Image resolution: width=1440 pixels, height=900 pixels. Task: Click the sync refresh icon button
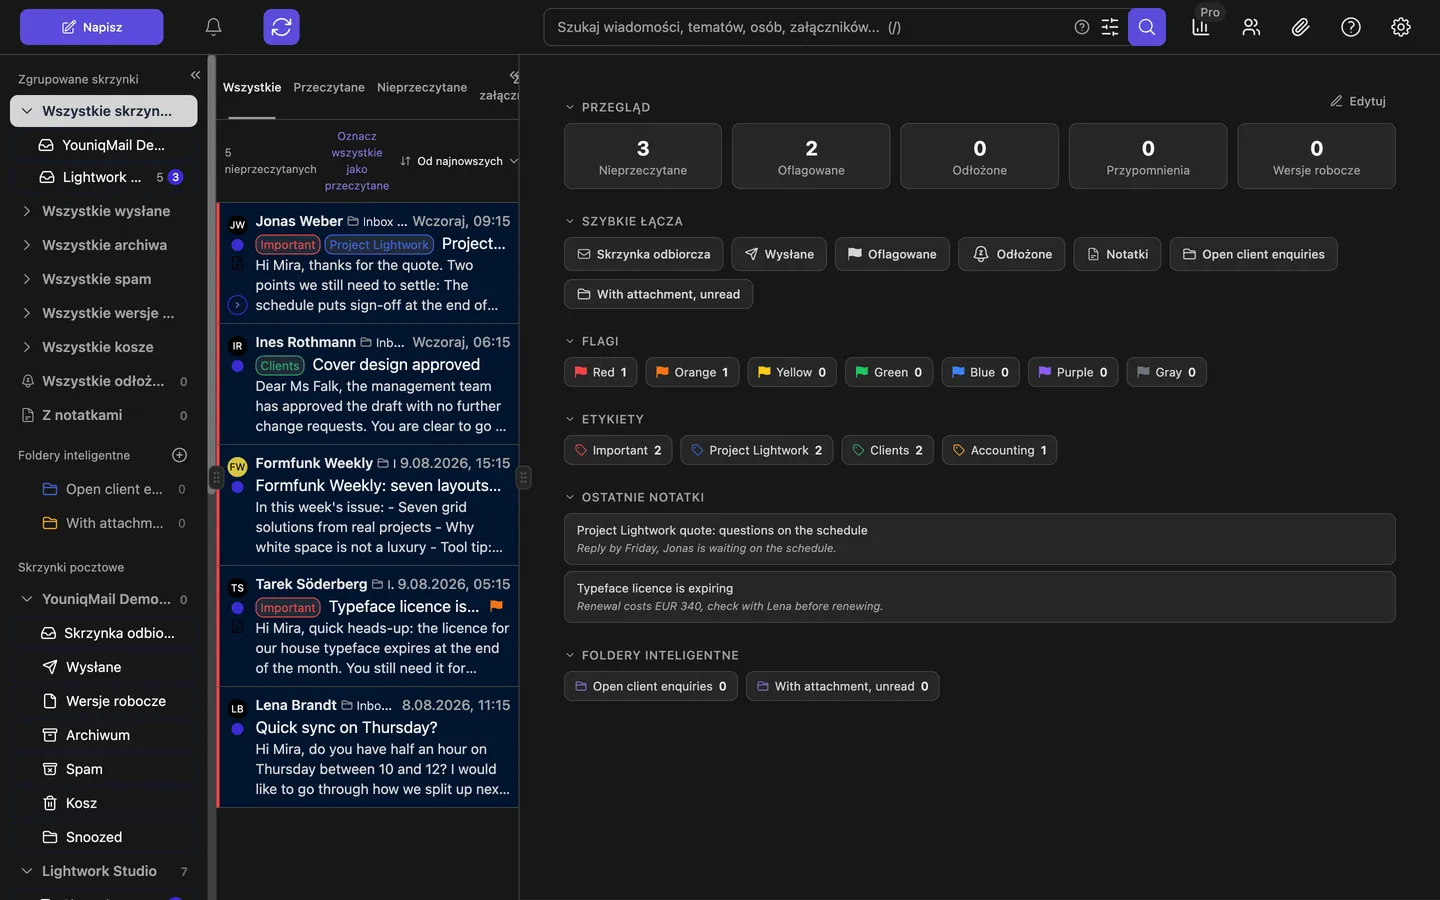tap(281, 27)
